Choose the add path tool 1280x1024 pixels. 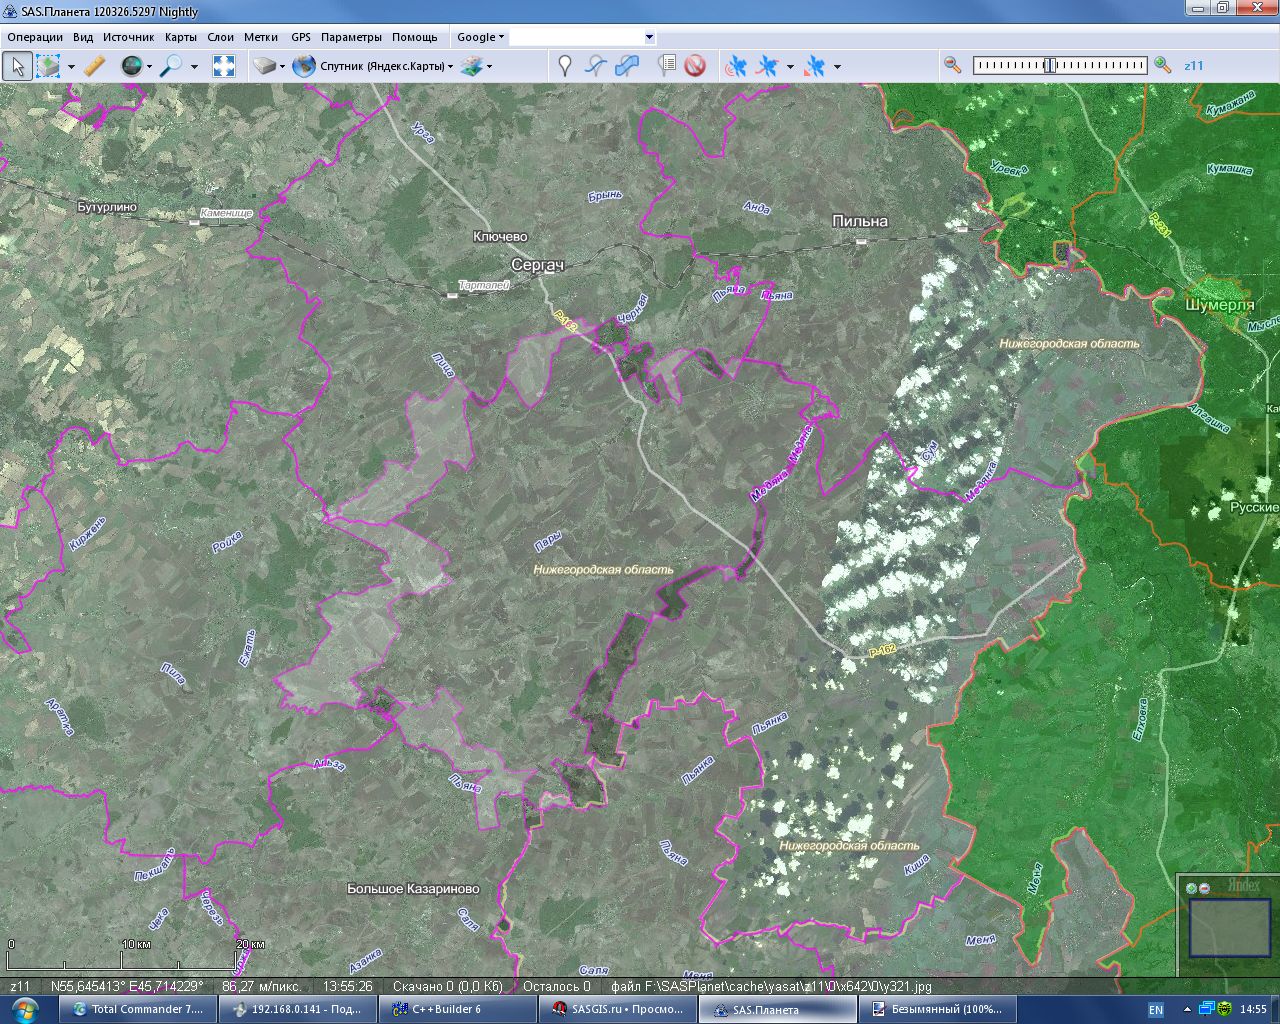(x=595, y=66)
